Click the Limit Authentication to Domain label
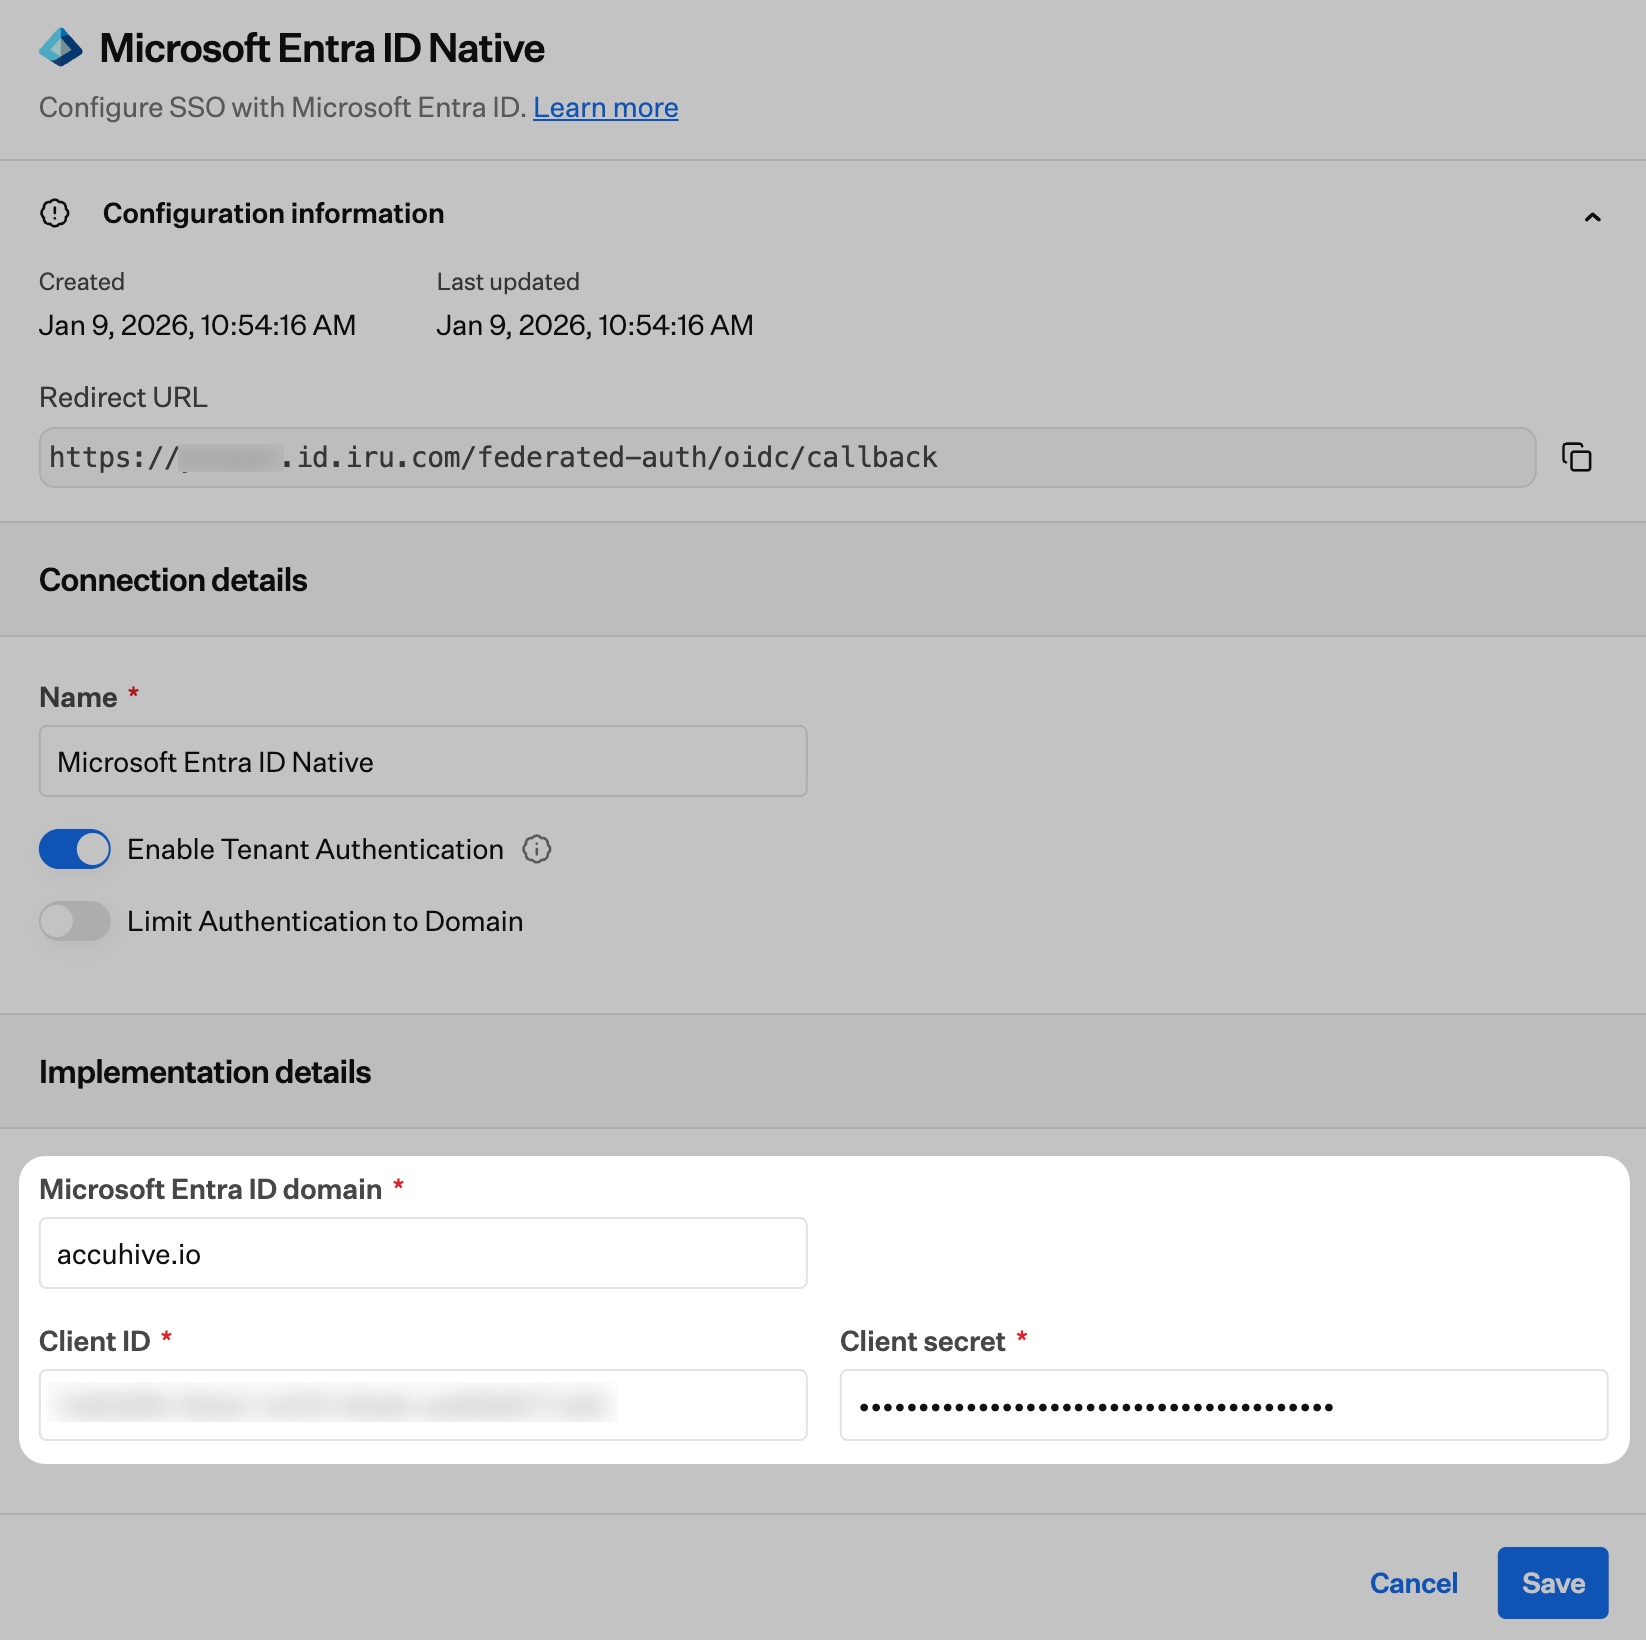 325,921
